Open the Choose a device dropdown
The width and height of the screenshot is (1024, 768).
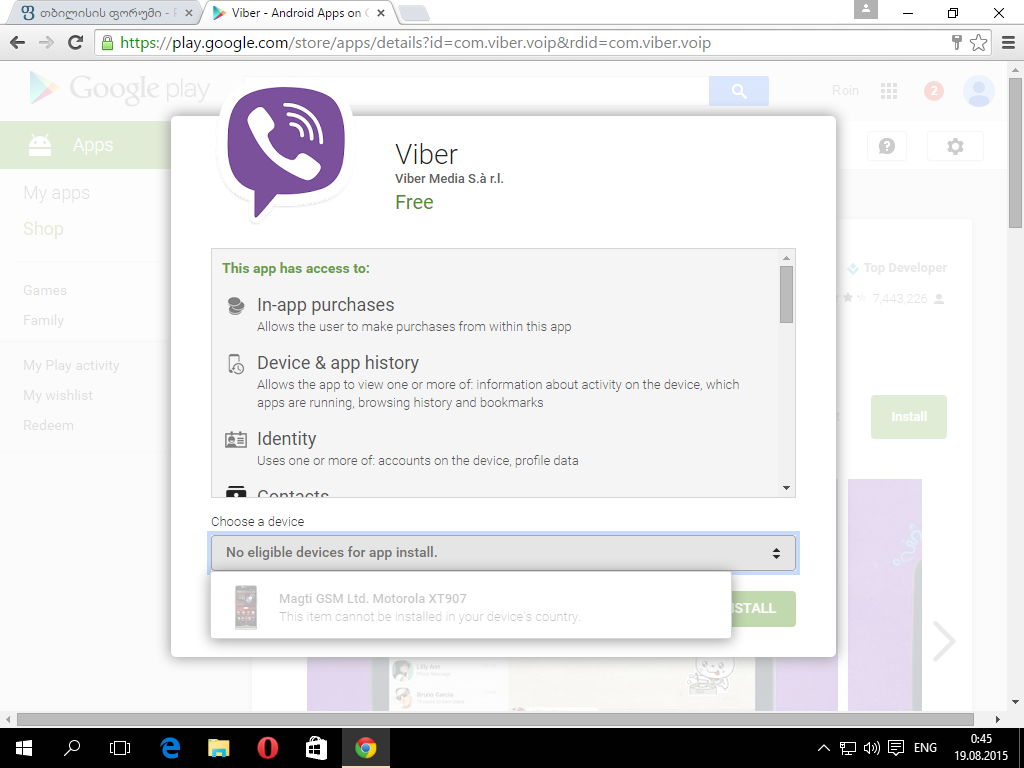click(x=503, y=552)
